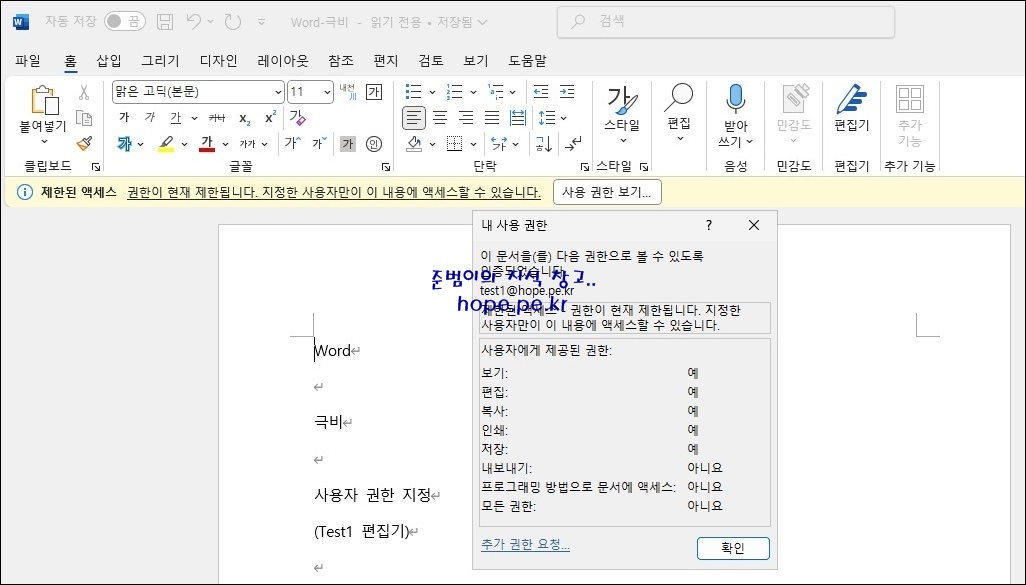Click 확인 in permissions dialog
The height and width of the screenshot is (585, 1026).
coord(733,548)
